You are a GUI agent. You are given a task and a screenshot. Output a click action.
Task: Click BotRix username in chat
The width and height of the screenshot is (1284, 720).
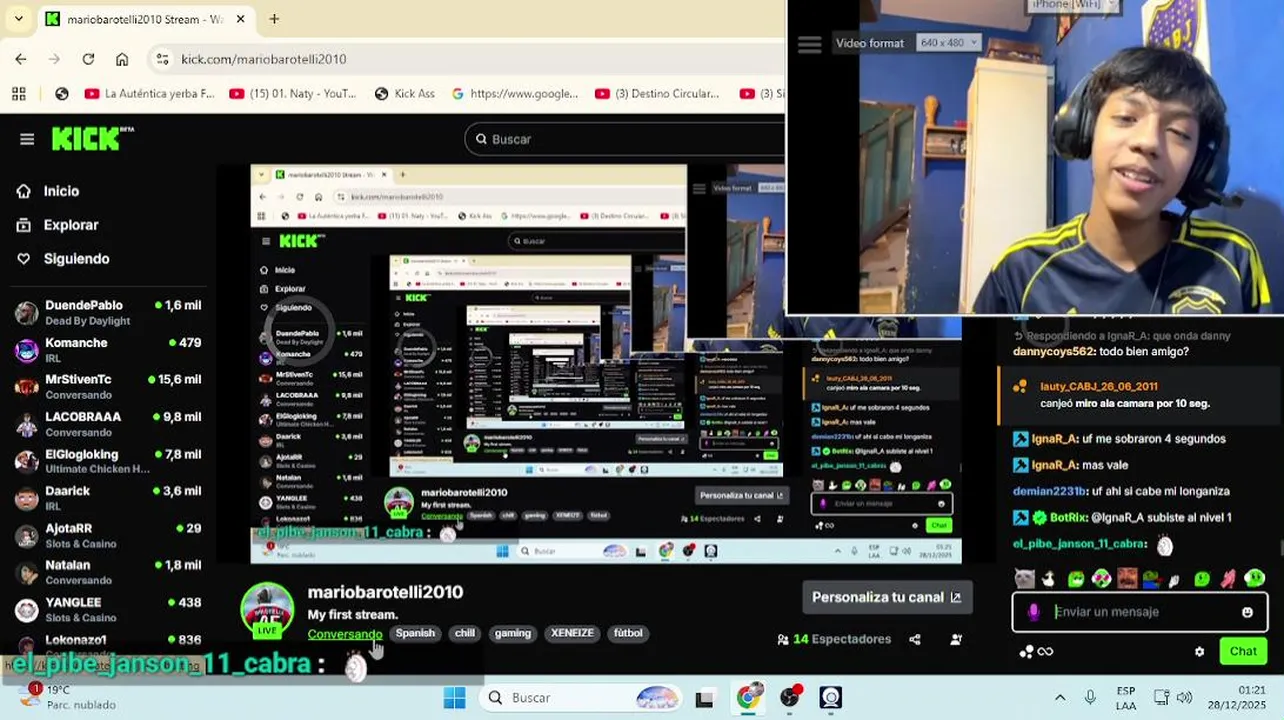[x=1068, y=518]
